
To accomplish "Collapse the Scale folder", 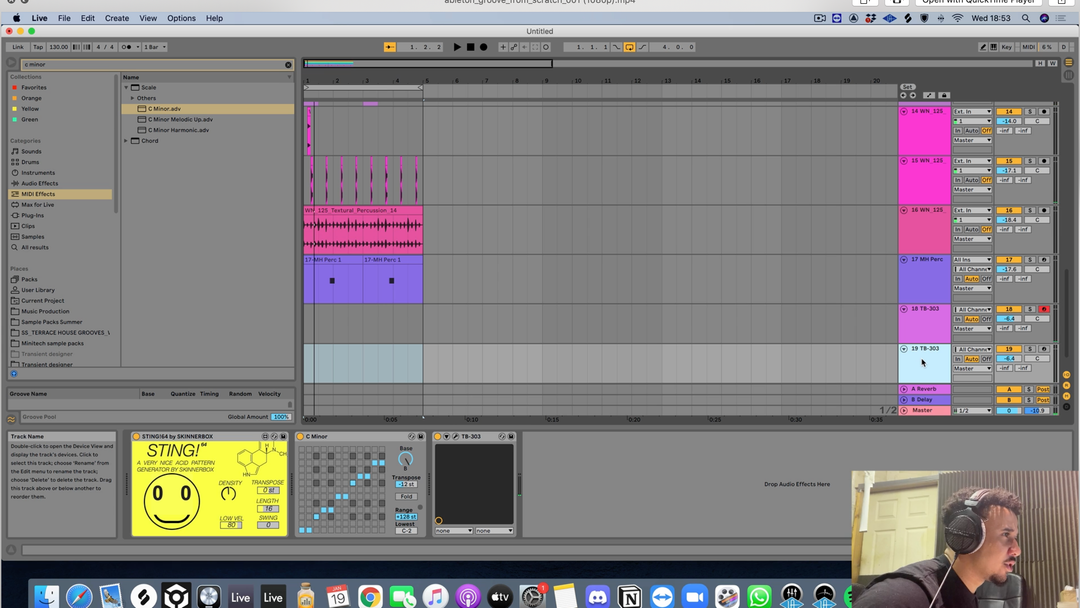I will [126, 87].
